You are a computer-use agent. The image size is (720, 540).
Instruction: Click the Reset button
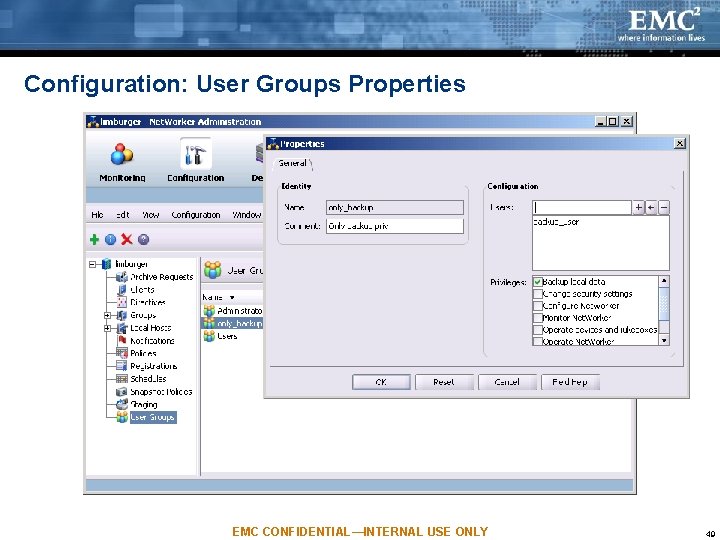tap(444, 382)
